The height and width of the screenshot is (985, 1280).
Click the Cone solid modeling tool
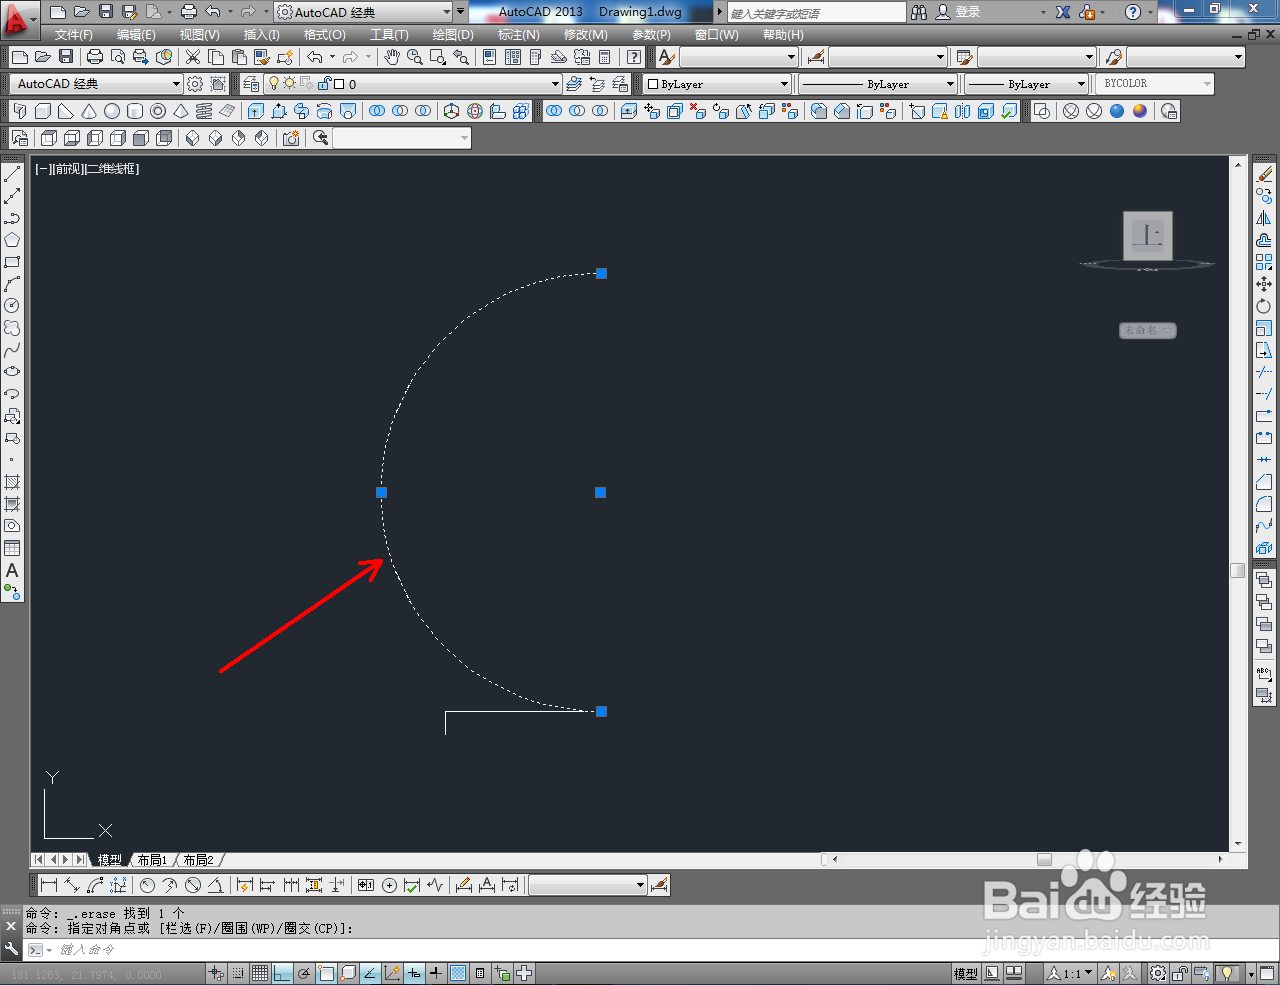89,111
